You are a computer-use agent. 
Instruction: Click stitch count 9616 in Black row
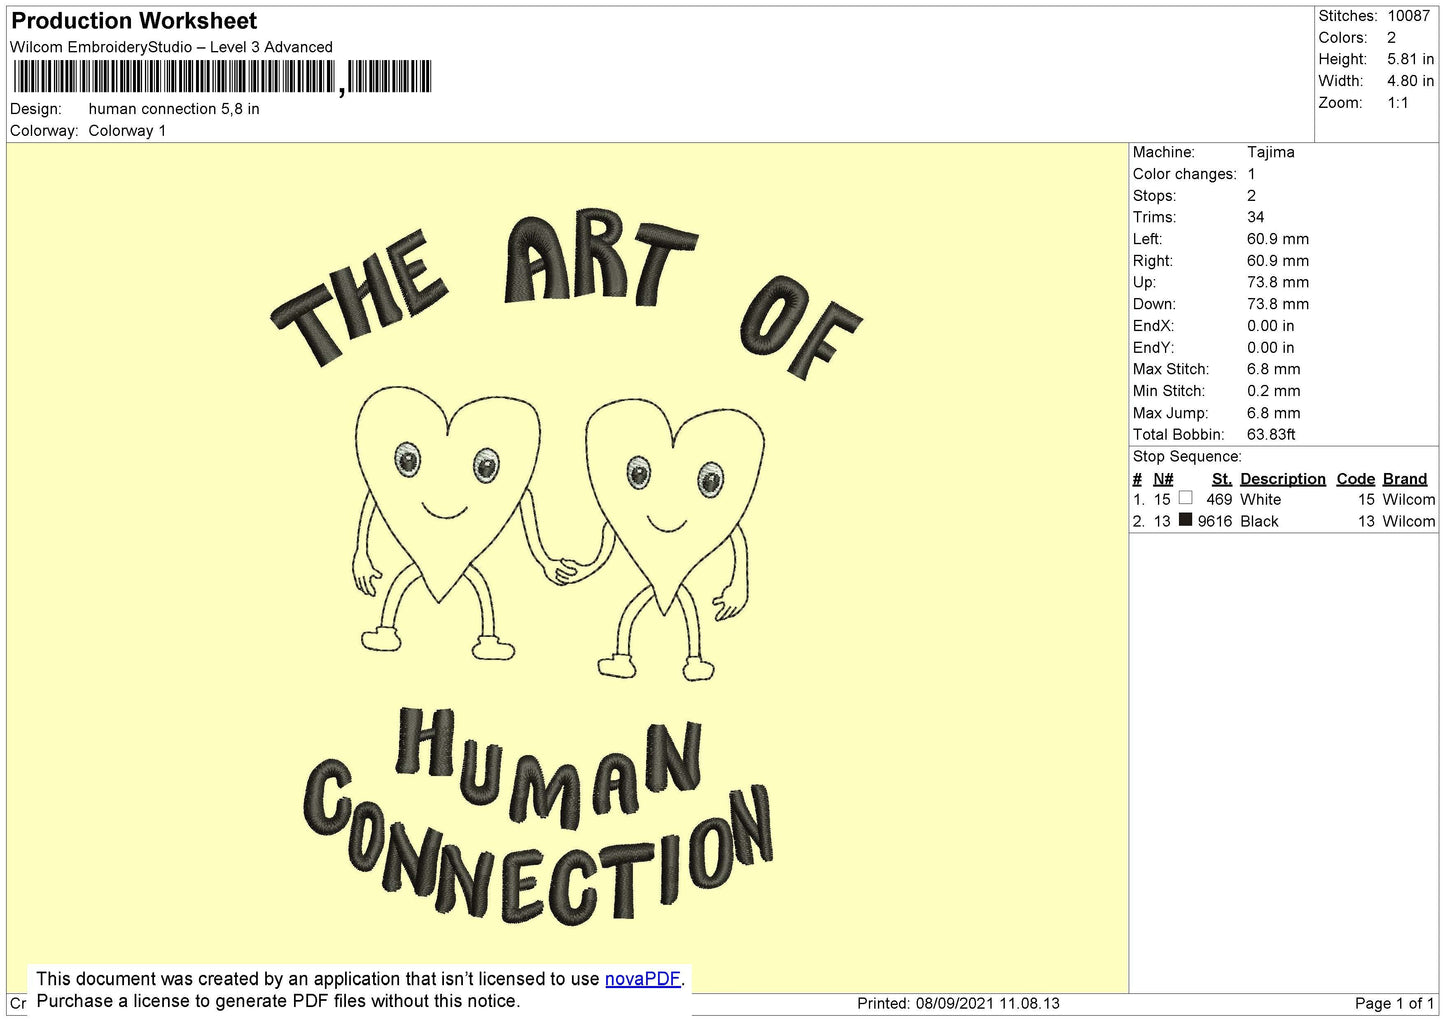1215,522
